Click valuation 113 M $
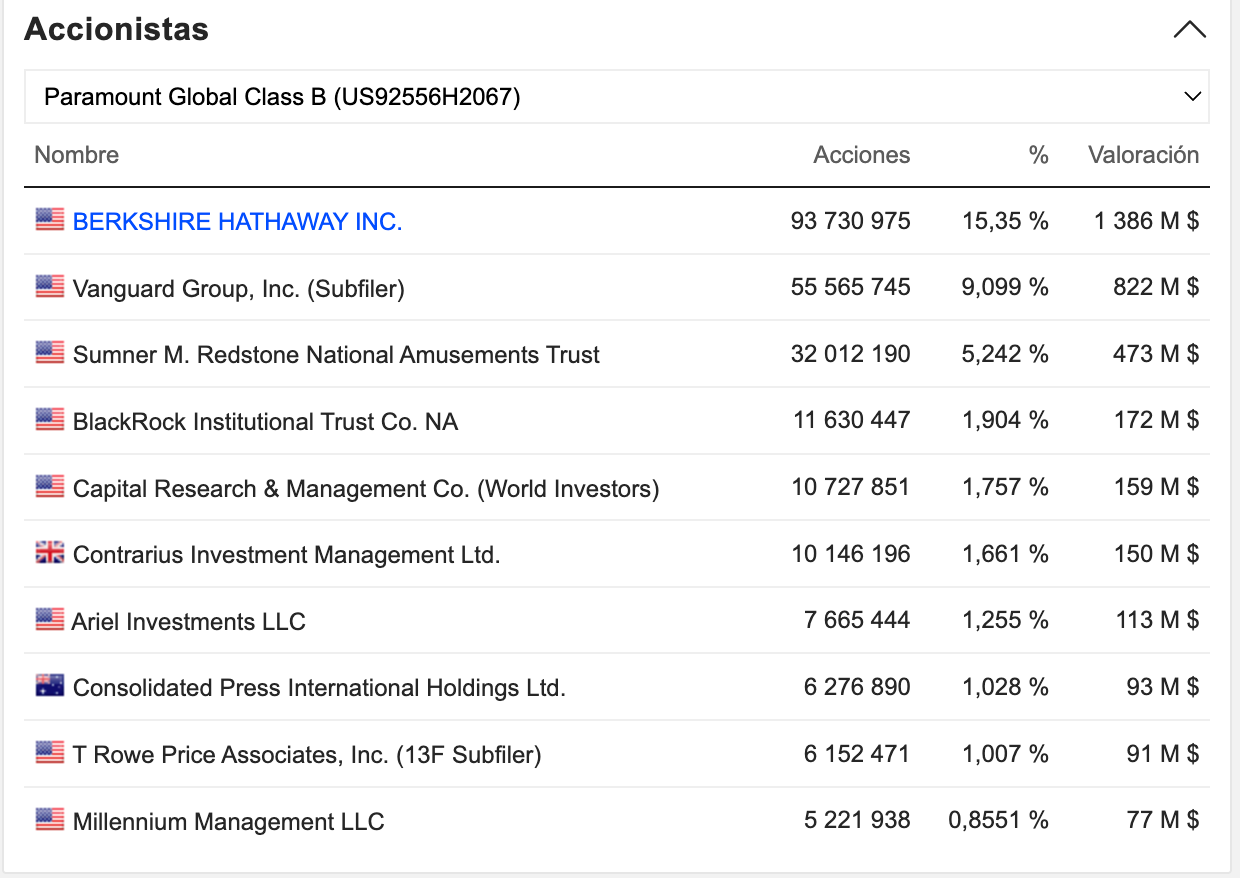The height and width of the screenshot is (878, 1240). (1157, 620)
